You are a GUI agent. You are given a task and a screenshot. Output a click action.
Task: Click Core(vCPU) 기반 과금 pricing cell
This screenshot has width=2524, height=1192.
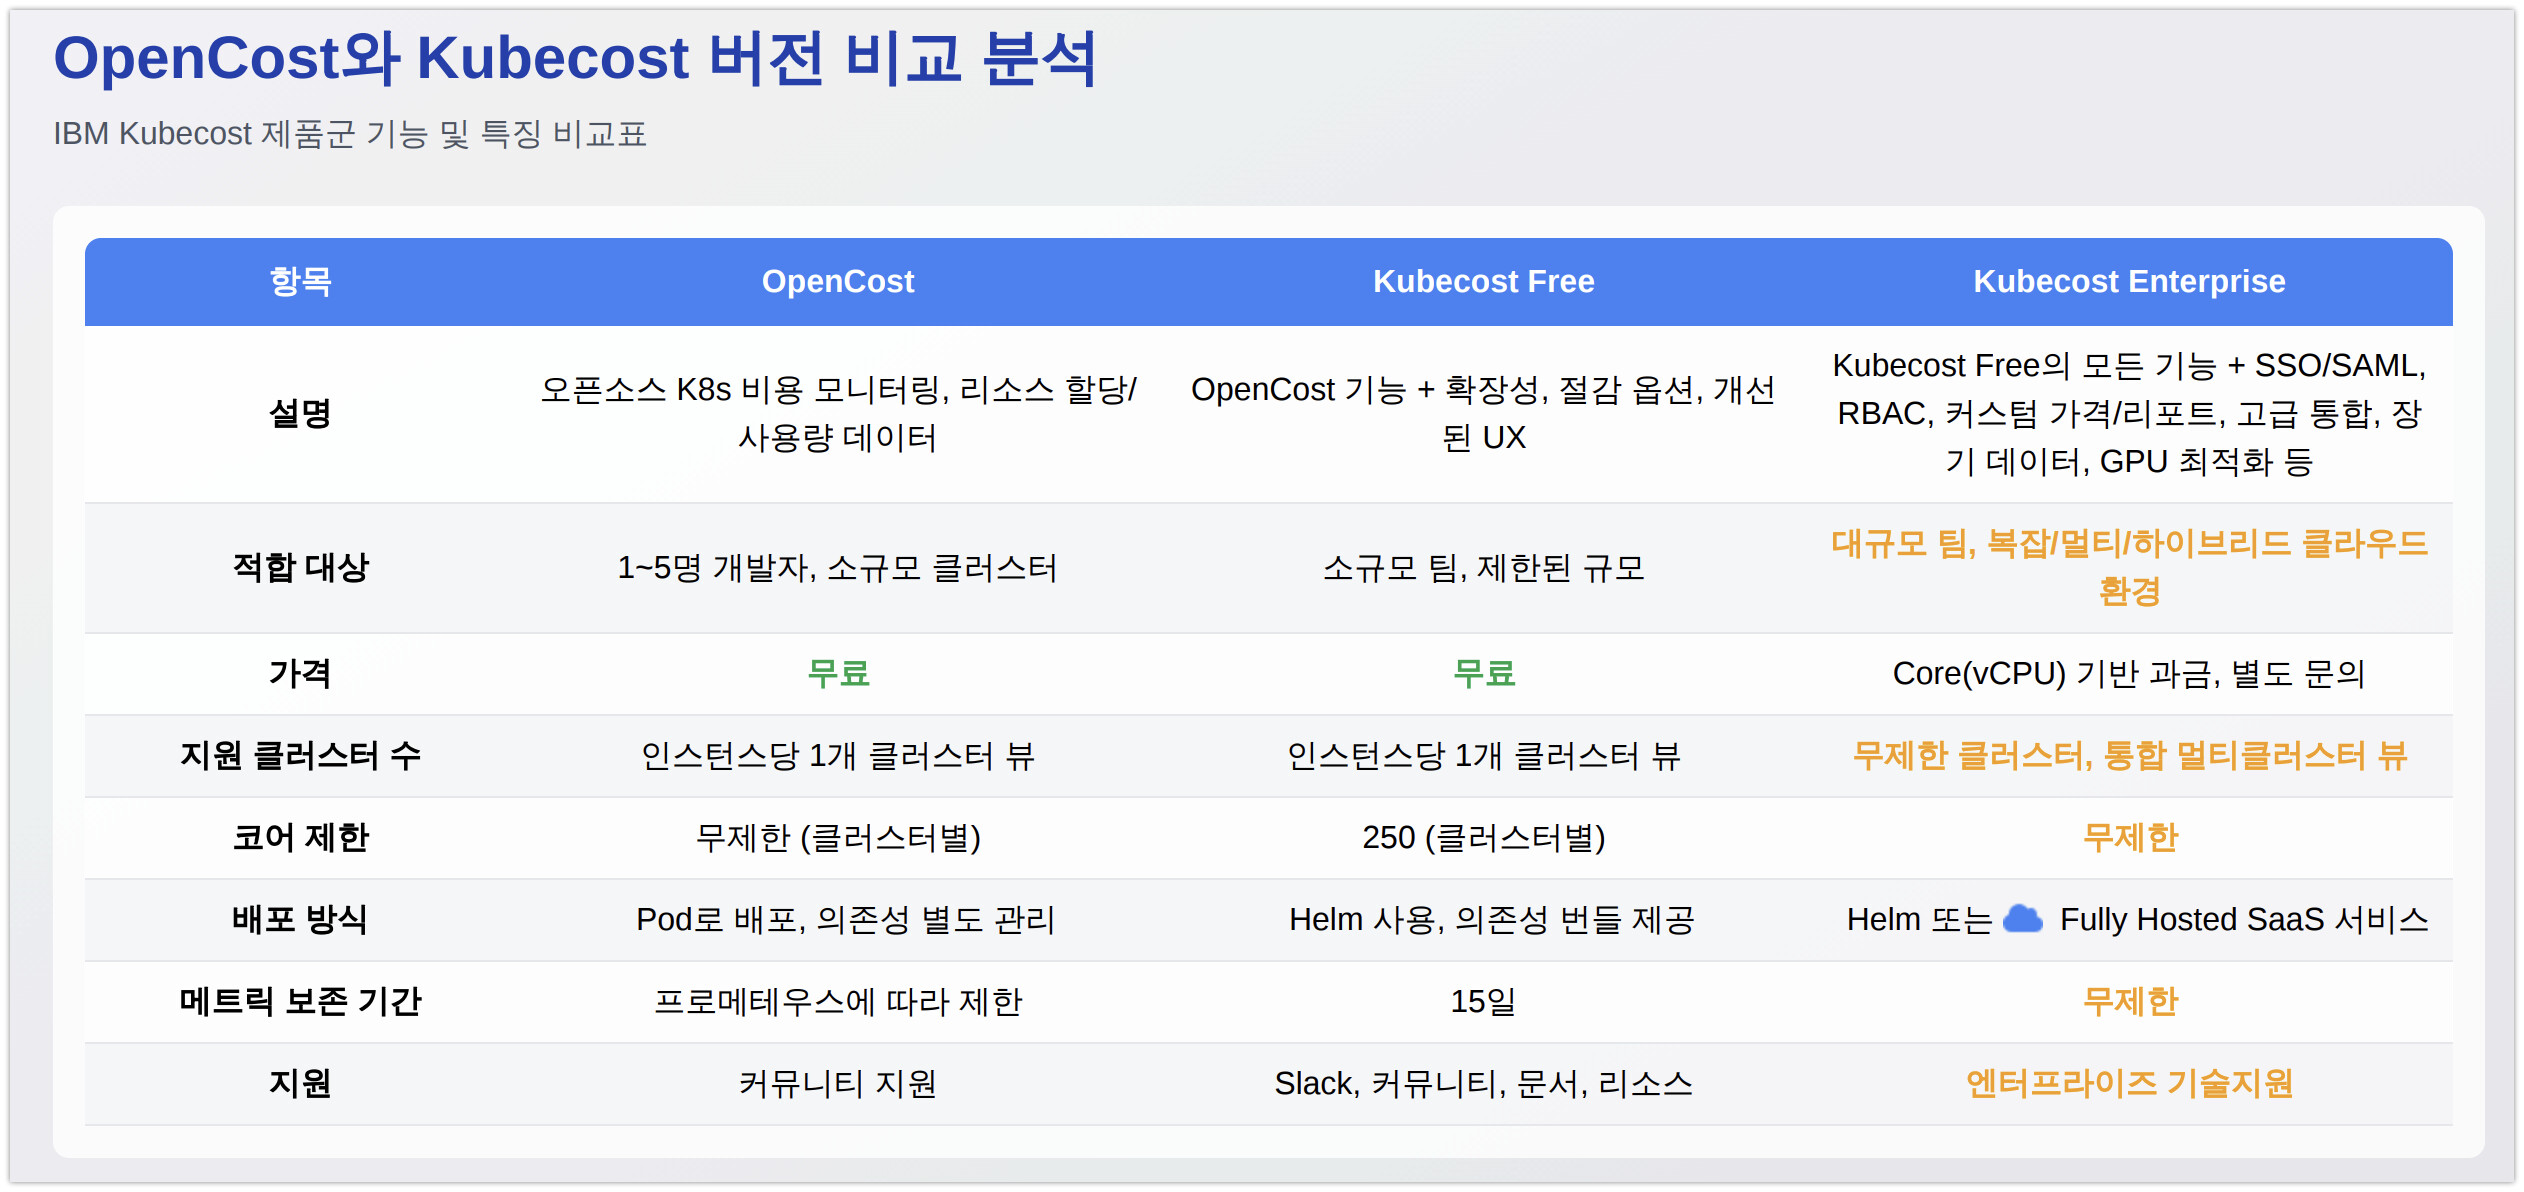2129,674
